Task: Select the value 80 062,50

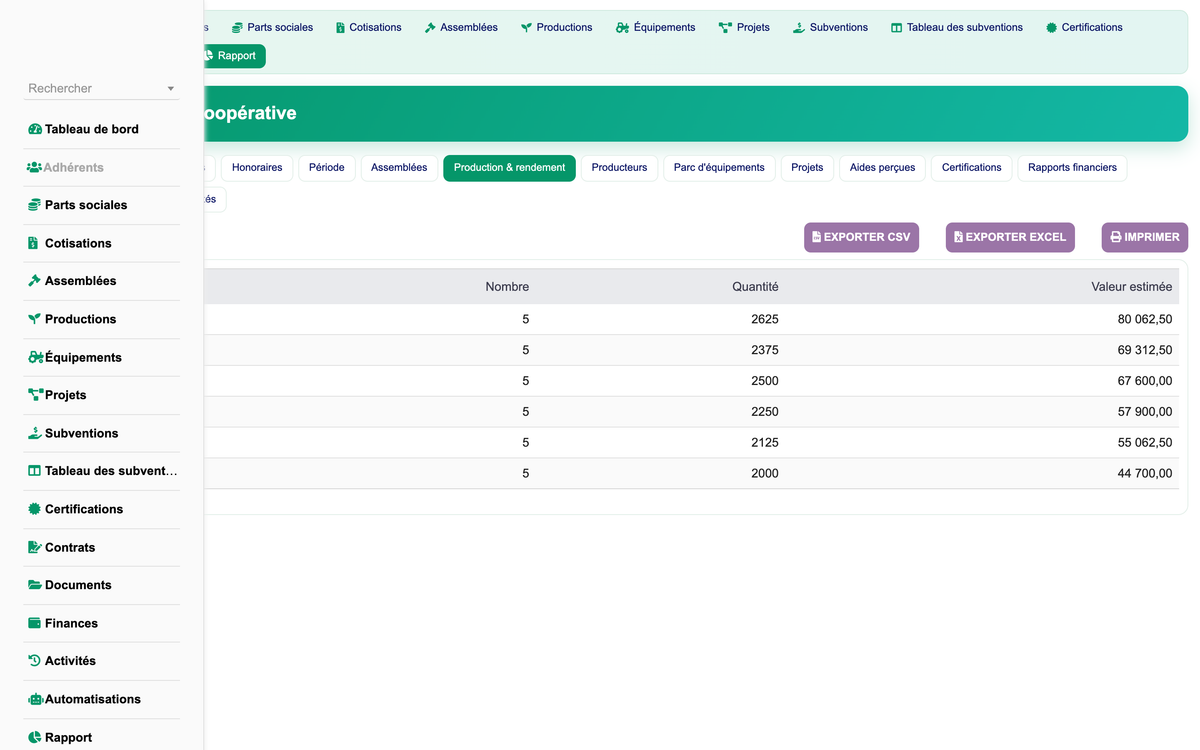Action: coord(1145,319)
